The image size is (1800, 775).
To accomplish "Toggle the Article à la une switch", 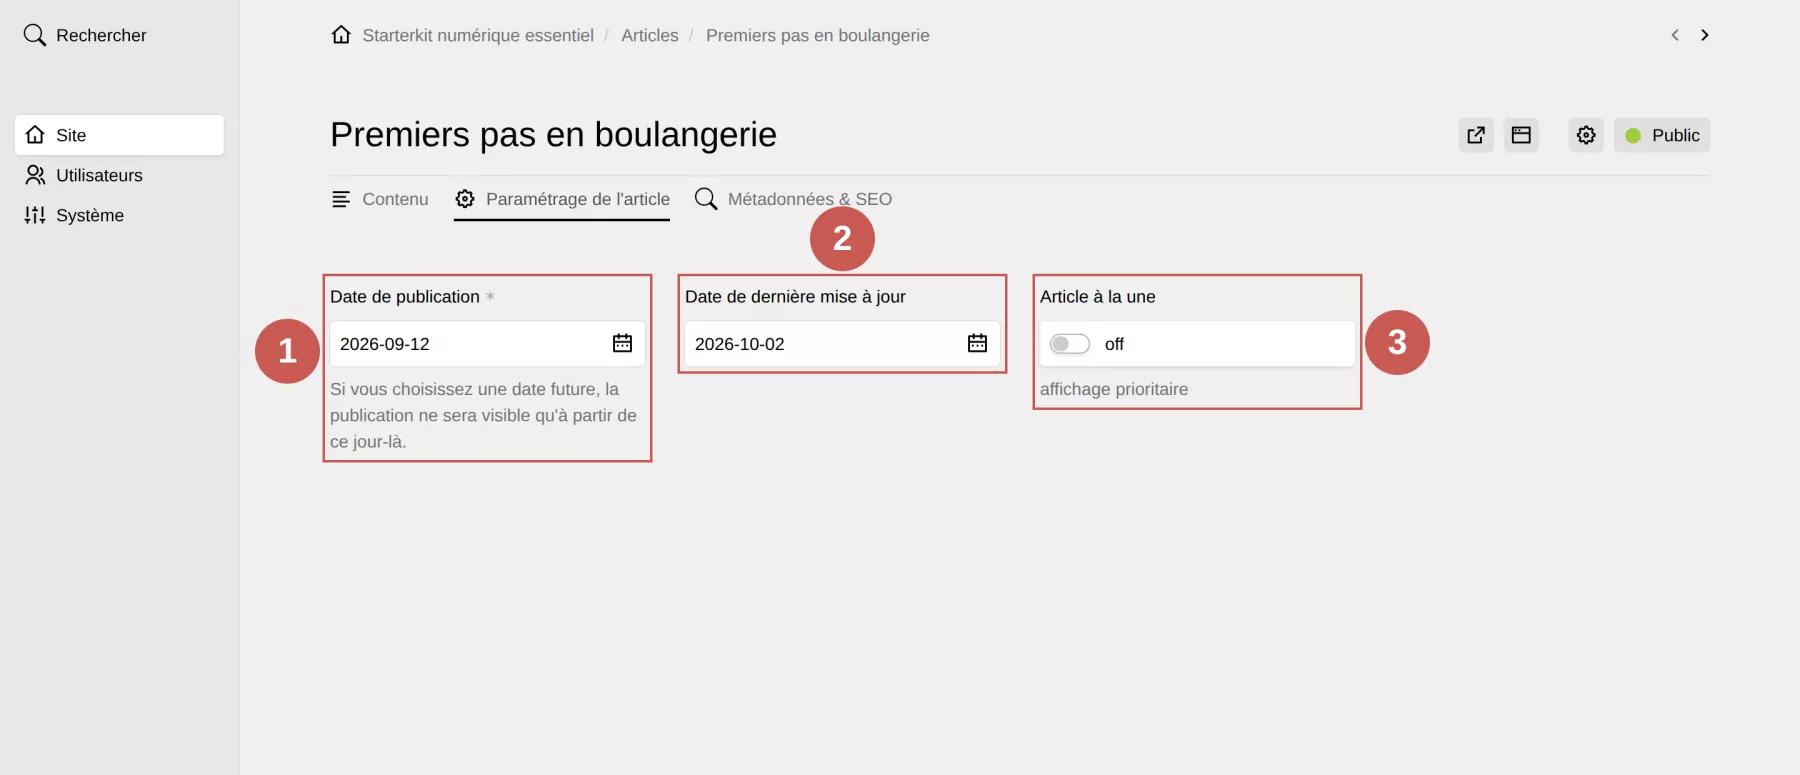I will pyautogui.click(x=1069, y=344).
